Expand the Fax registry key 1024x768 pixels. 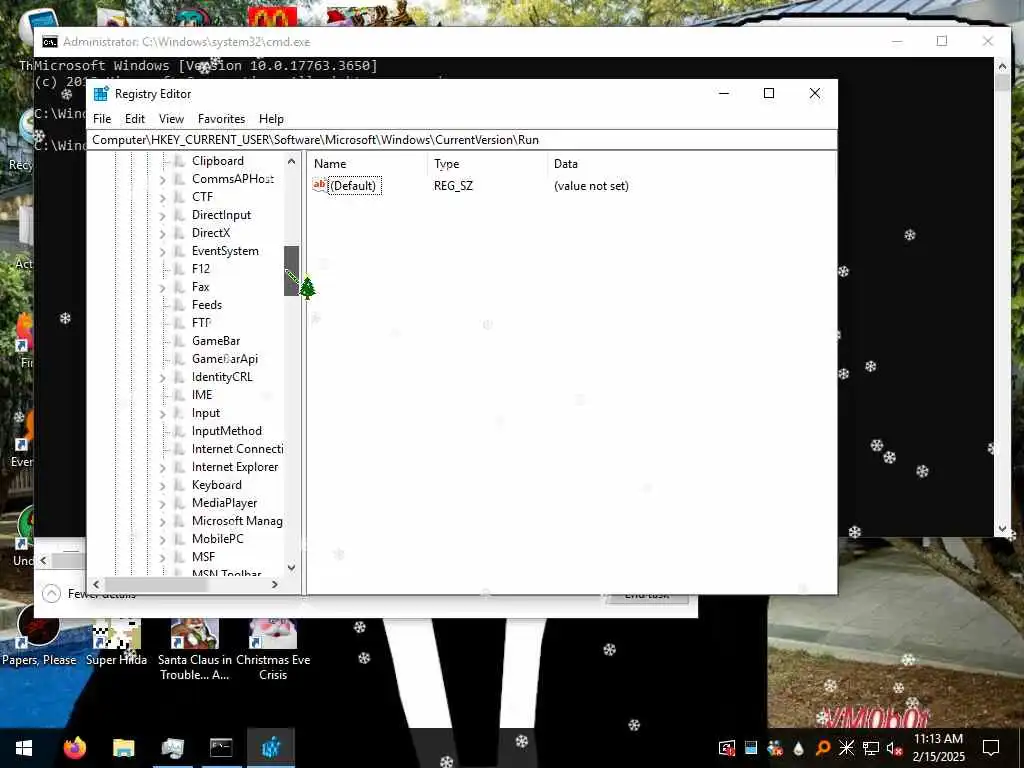tap(163, 287)
